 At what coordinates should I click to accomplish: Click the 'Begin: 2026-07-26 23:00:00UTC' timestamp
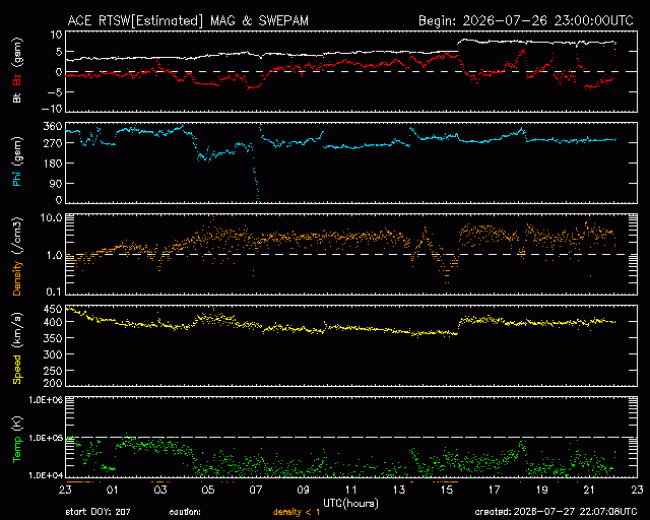[526, 21]
